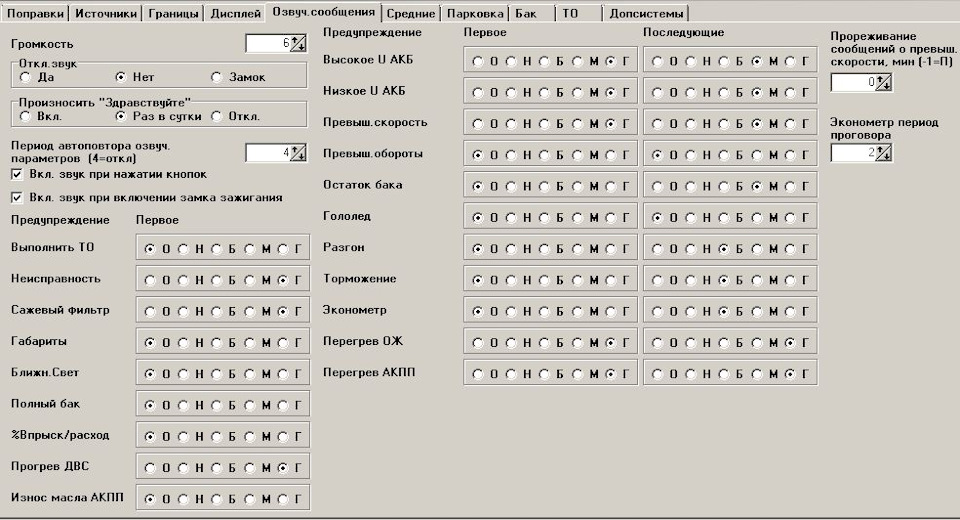
Task: Choose Вкл. for Произносить Здравствуйте
Action: tap(41, 116)
